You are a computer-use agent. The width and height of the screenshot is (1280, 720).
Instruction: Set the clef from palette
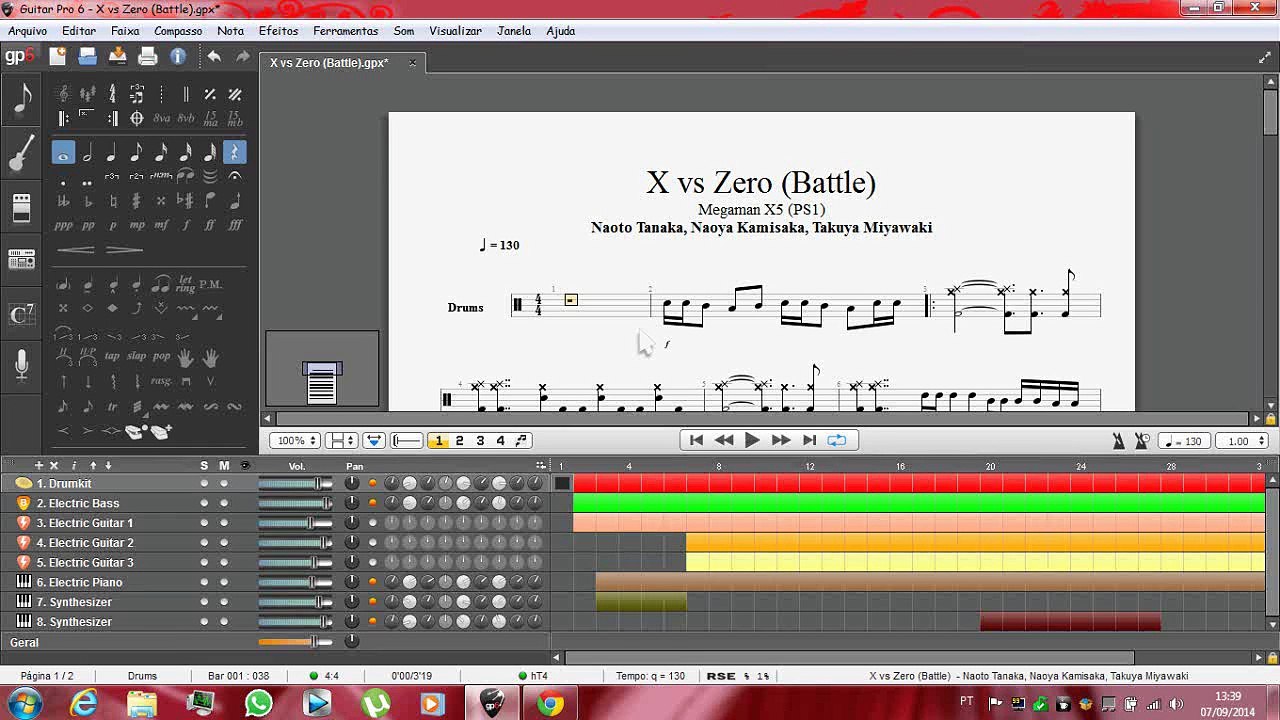click(63, 94)
